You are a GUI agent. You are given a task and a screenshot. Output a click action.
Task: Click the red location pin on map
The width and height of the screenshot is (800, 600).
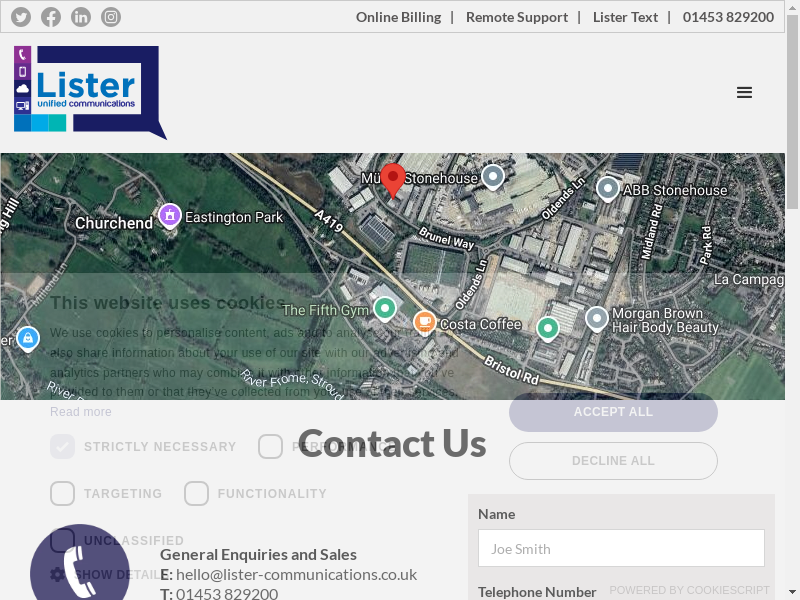click(393, 181)
